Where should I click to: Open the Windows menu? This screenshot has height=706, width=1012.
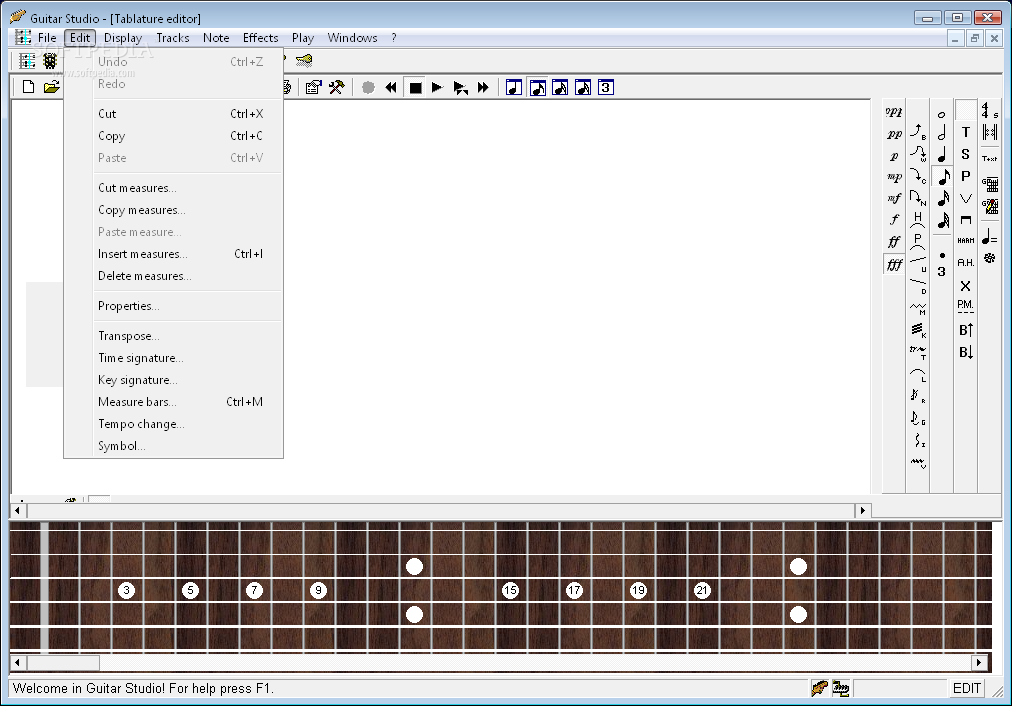point(352,38)
